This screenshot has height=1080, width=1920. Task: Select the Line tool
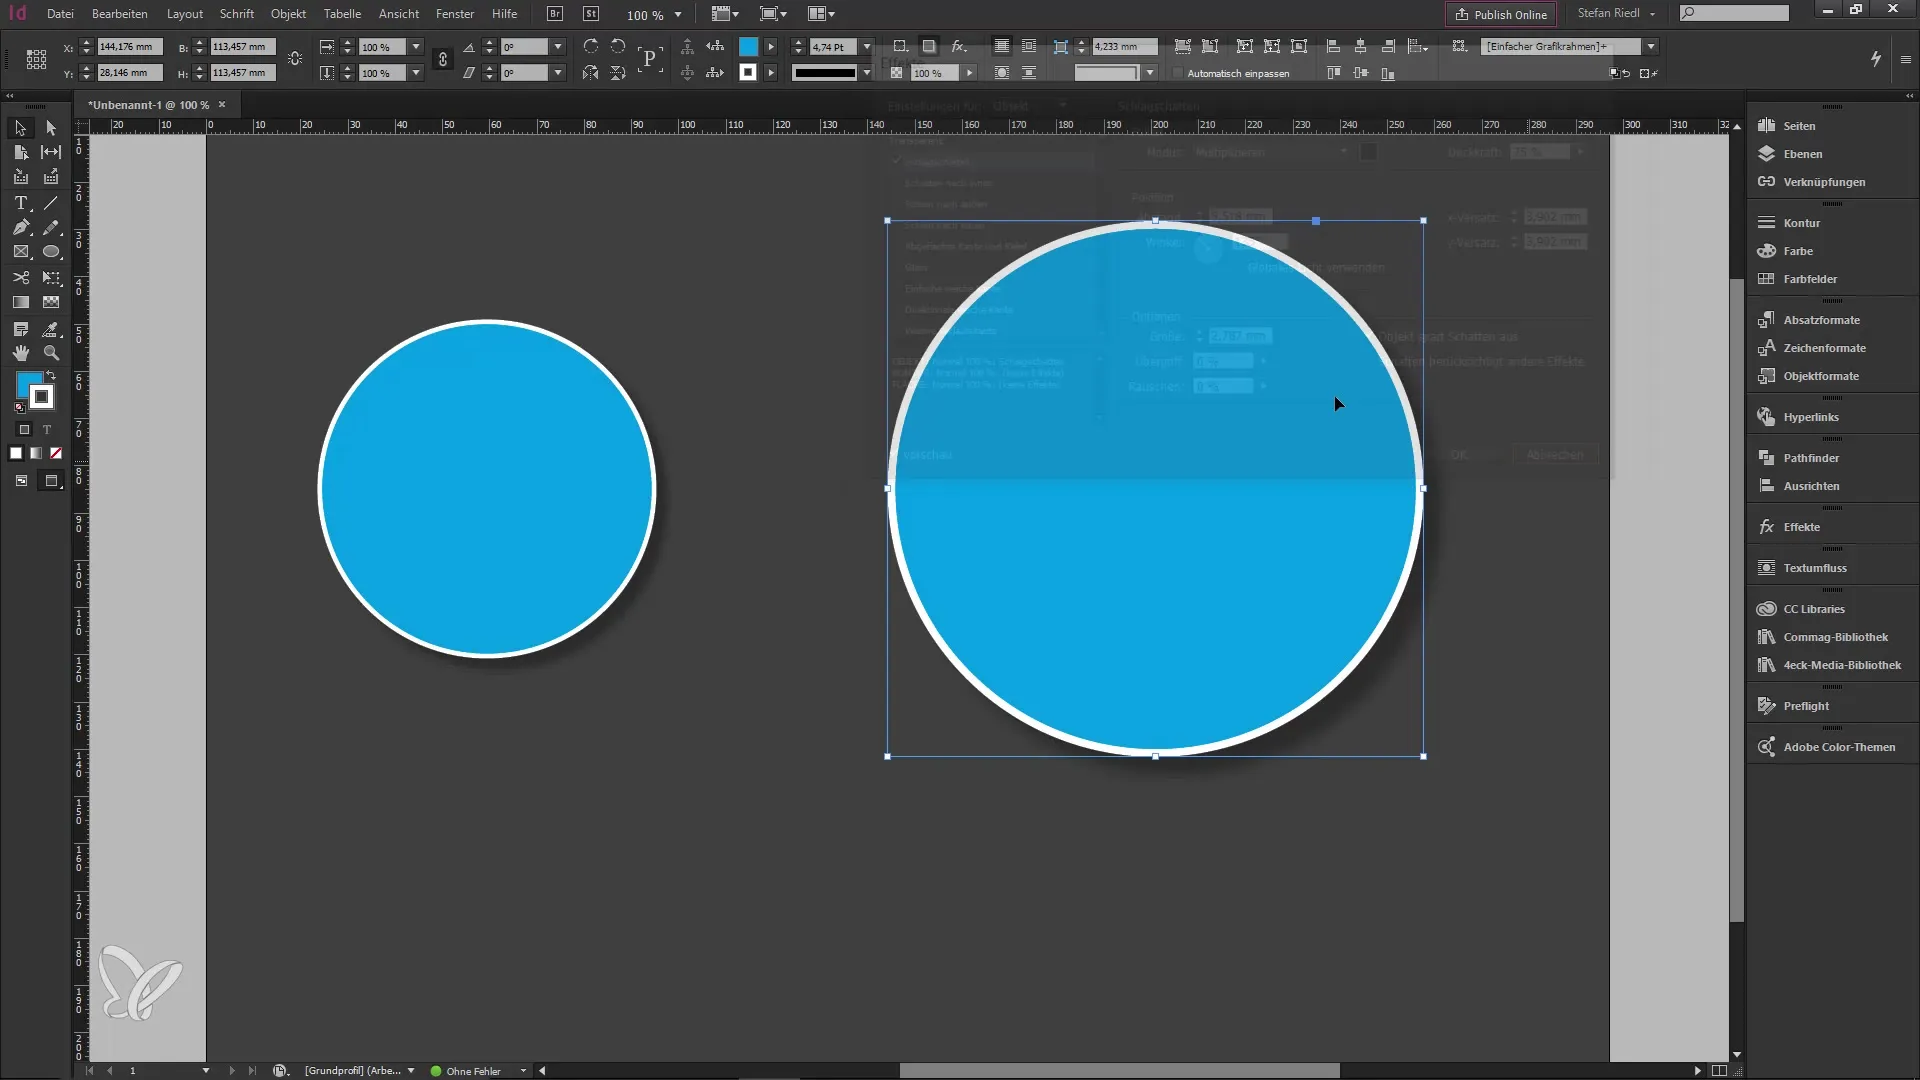(51, 203)
